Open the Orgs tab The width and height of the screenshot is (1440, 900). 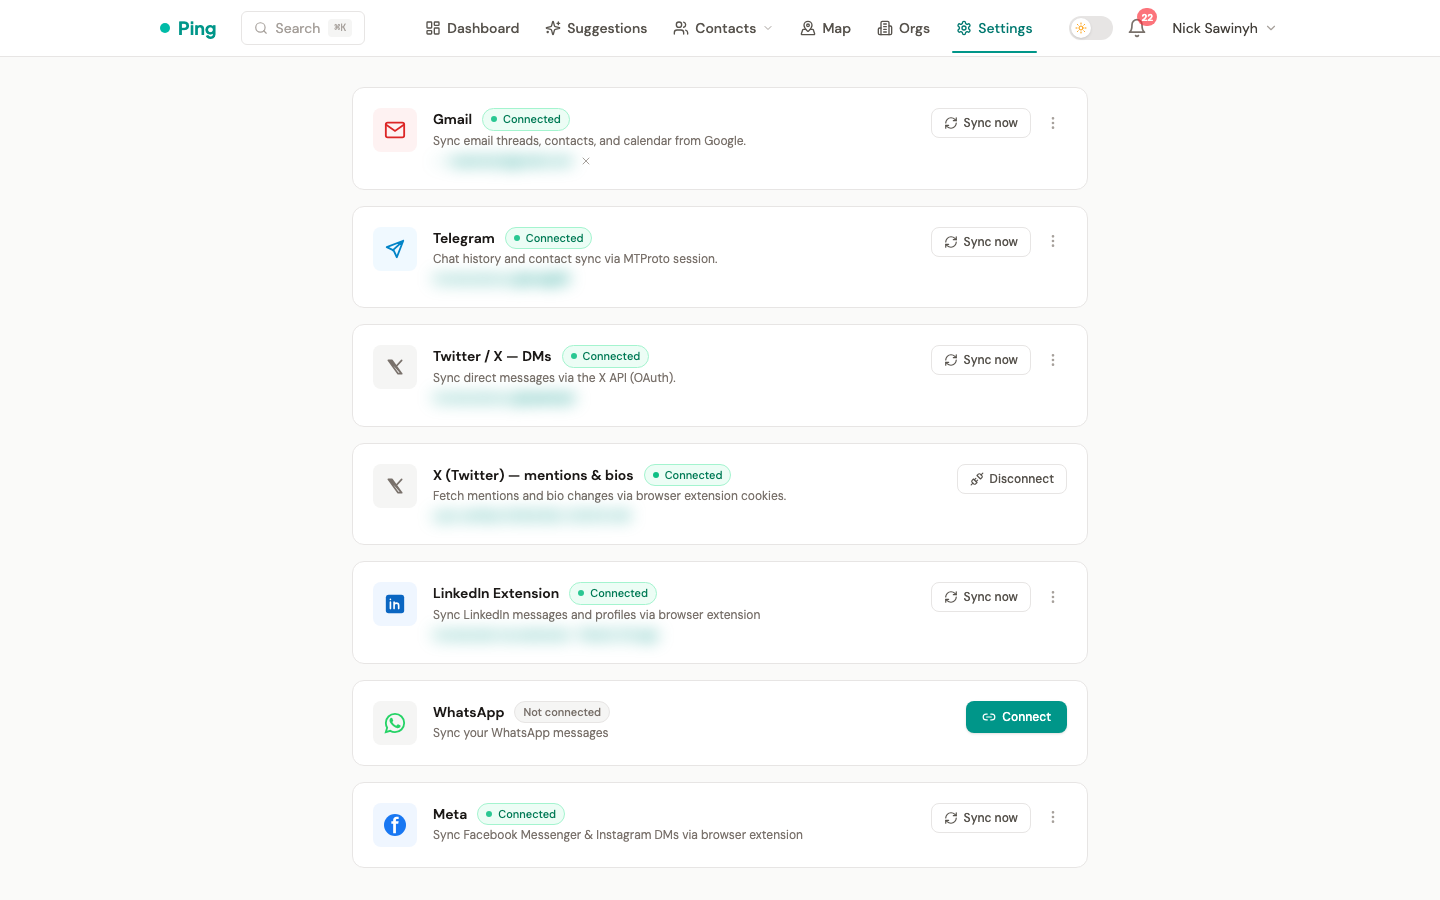tap(903, 28)
